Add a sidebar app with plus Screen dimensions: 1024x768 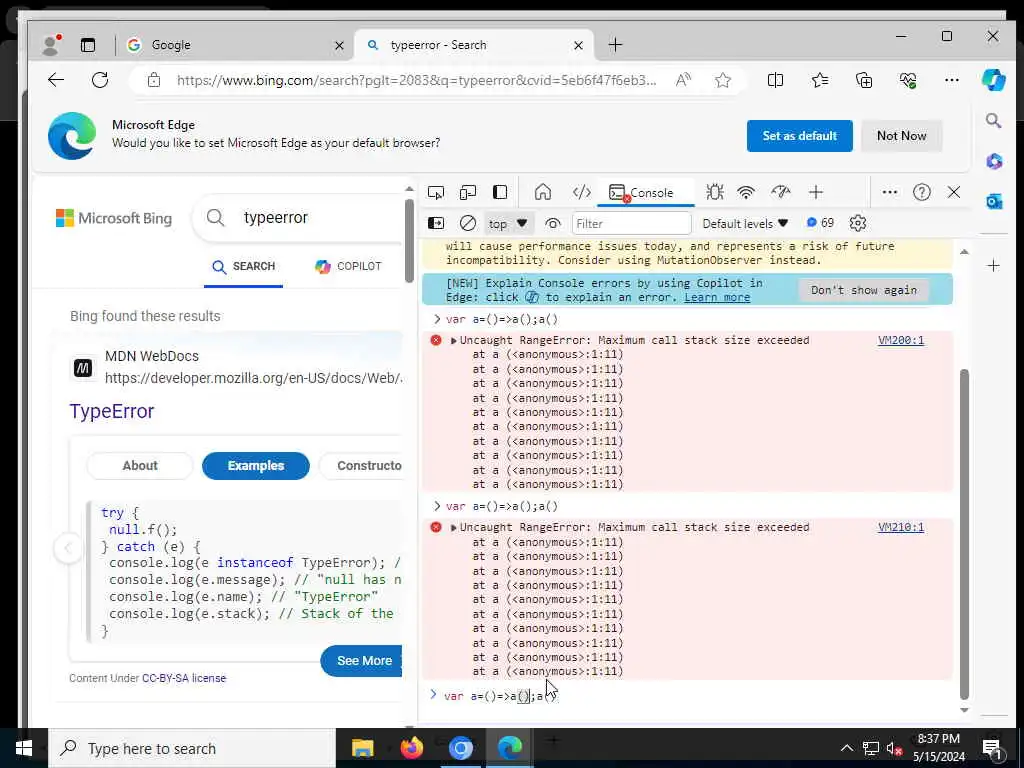pos(993,265)
